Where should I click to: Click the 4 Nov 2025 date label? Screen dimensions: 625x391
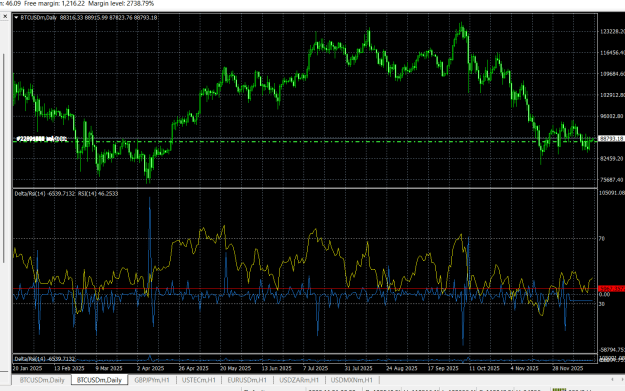[x=524, y=368]
